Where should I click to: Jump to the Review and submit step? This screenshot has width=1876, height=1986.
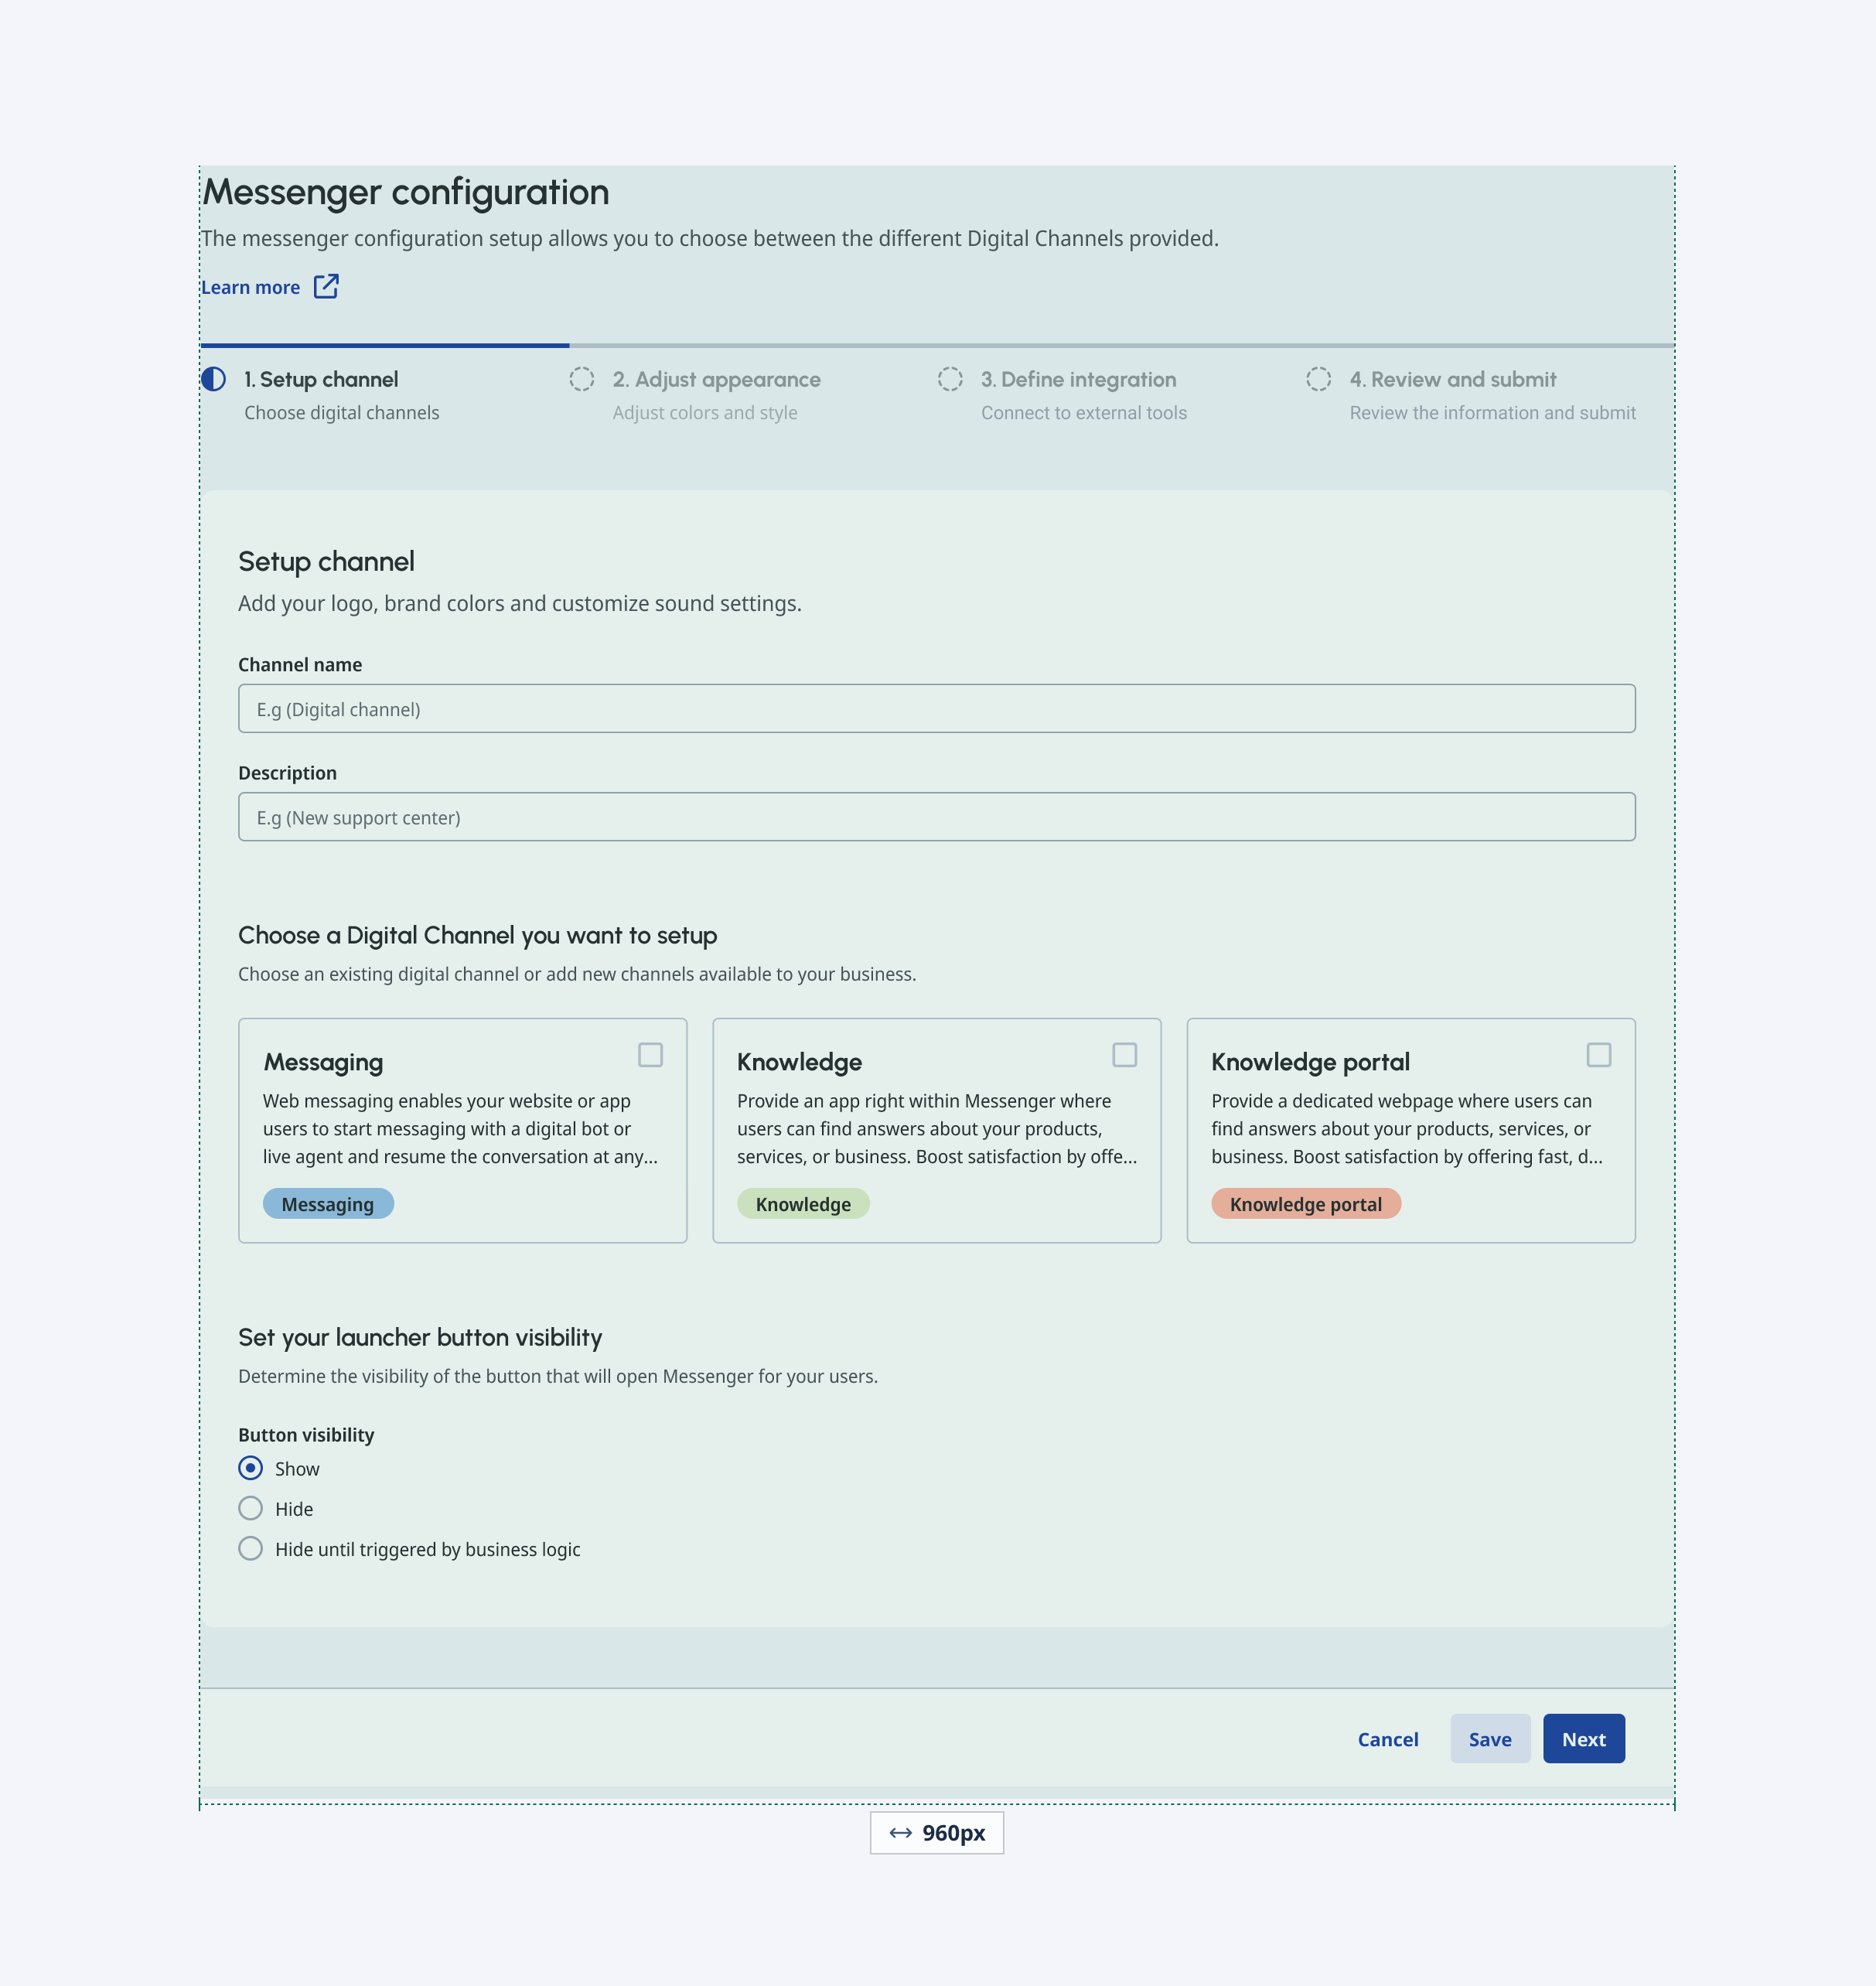coord(1452,379)
